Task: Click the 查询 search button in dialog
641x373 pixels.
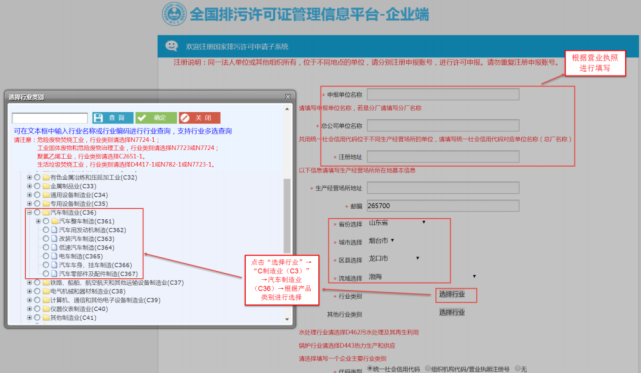Action: tap(112, 118)
